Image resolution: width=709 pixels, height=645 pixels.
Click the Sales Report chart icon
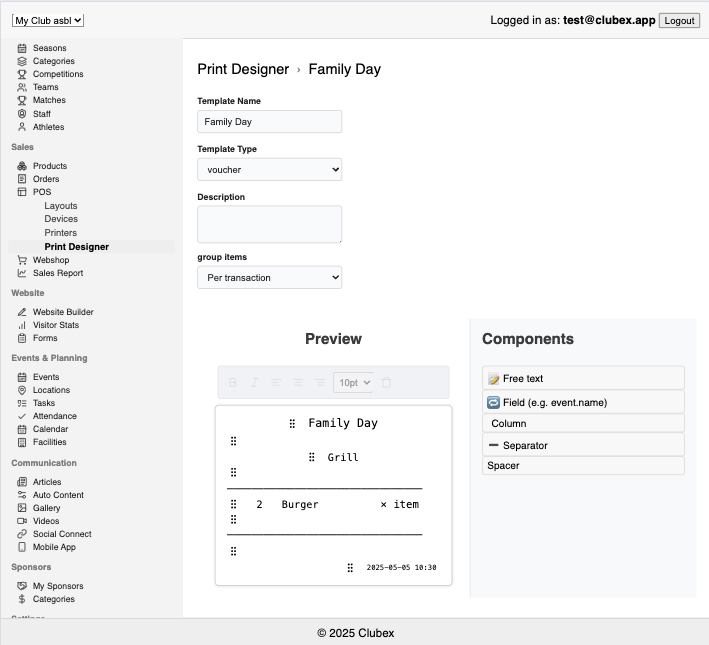(x=22, y=273)
